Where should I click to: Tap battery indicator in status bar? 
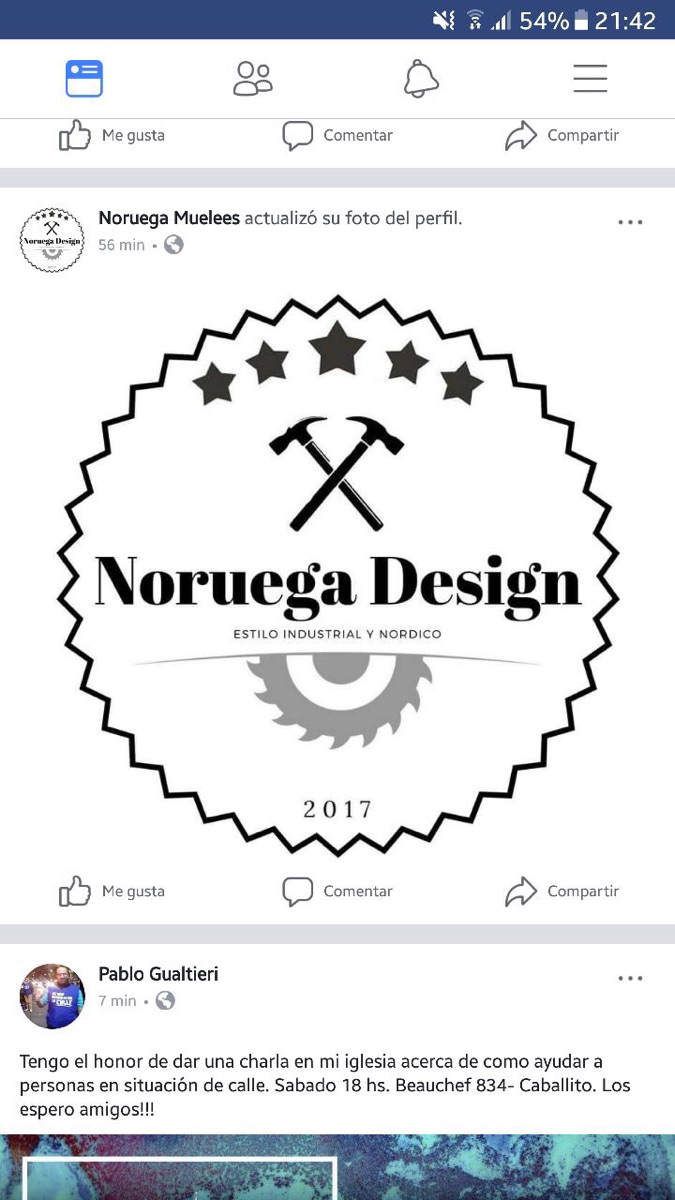[581, 20]
